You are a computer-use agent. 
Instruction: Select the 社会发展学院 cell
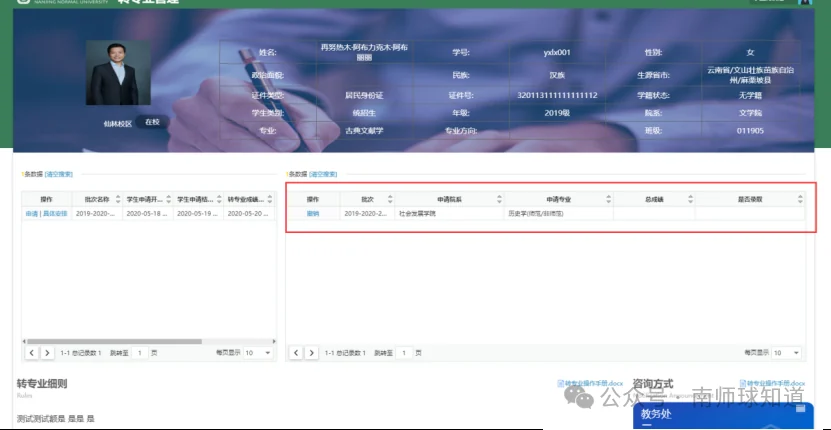pos(449,214)
